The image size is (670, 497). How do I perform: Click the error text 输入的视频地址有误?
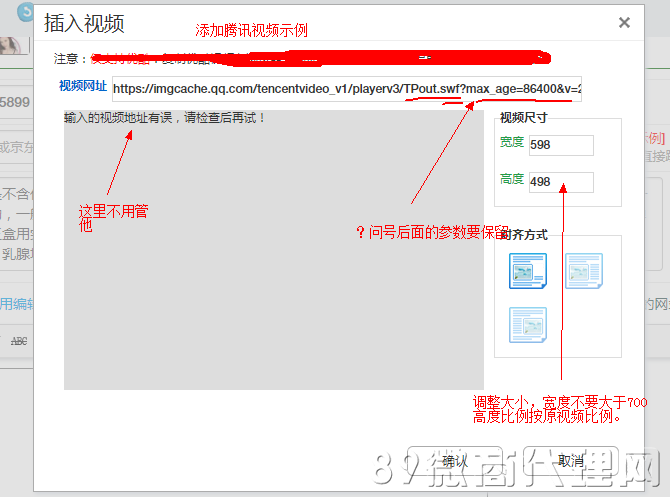pos(118,118)
